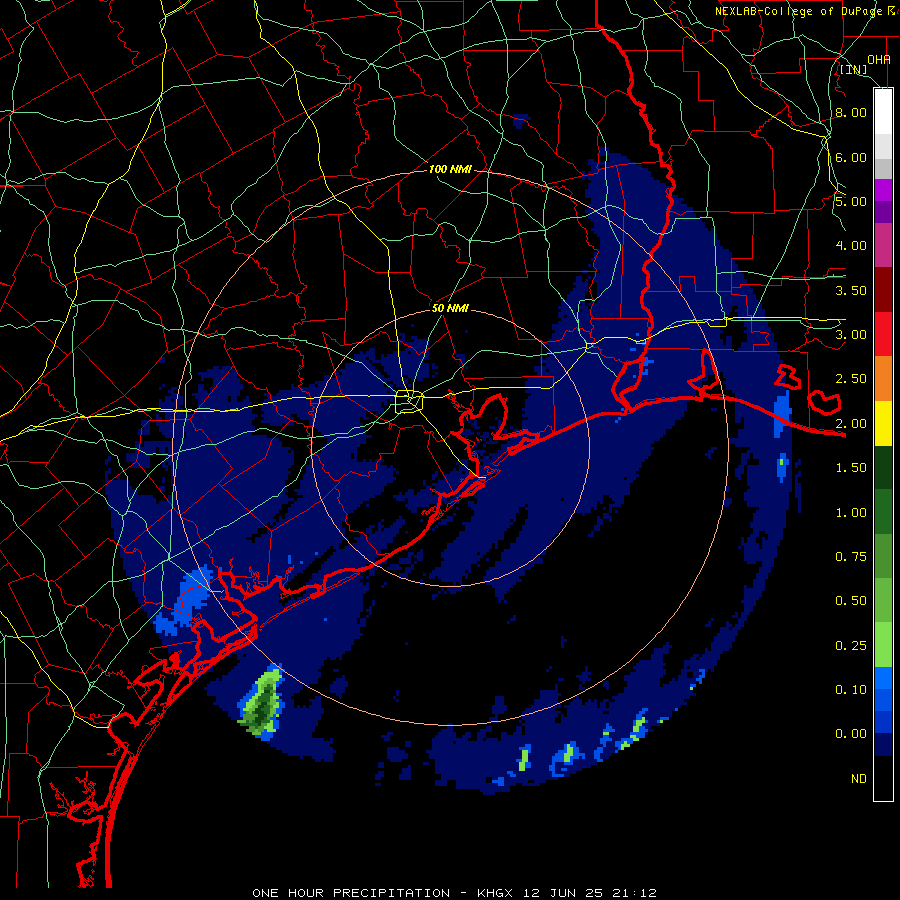Click the "0.75" legend value
The image size is (900, 900).
(x=851, y=557)
